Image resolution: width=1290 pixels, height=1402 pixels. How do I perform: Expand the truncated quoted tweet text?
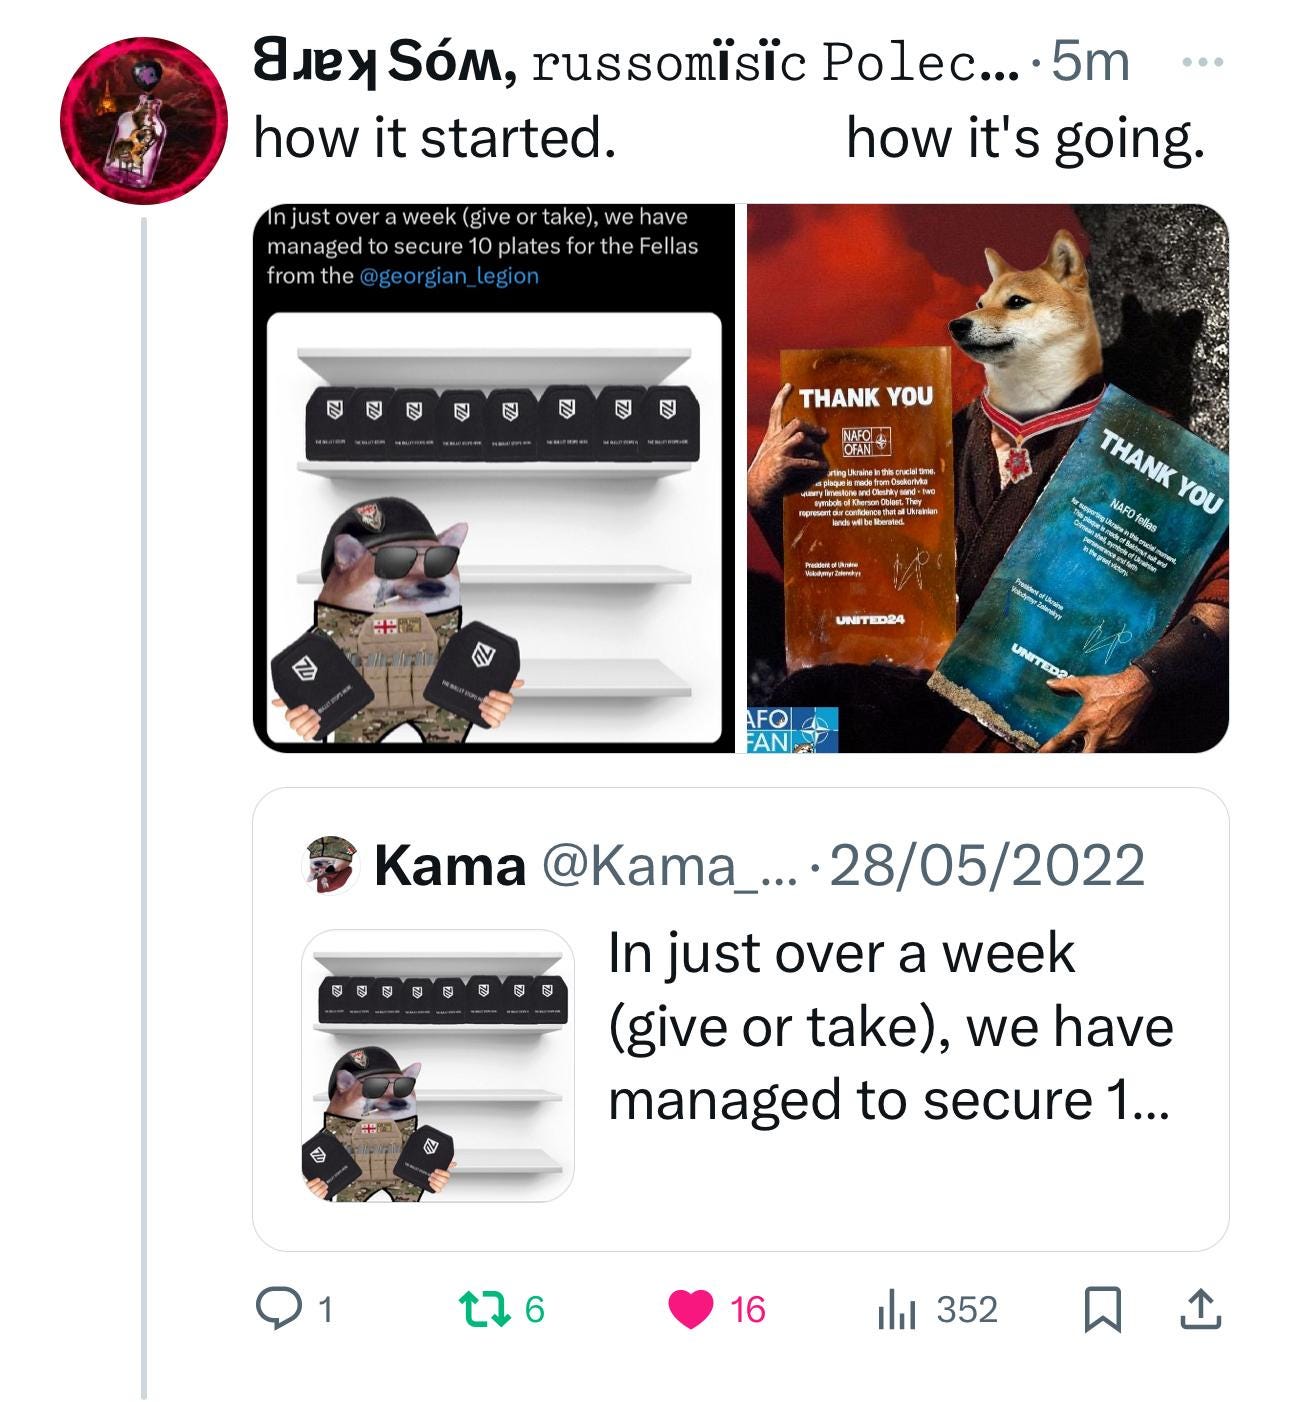890,1027
